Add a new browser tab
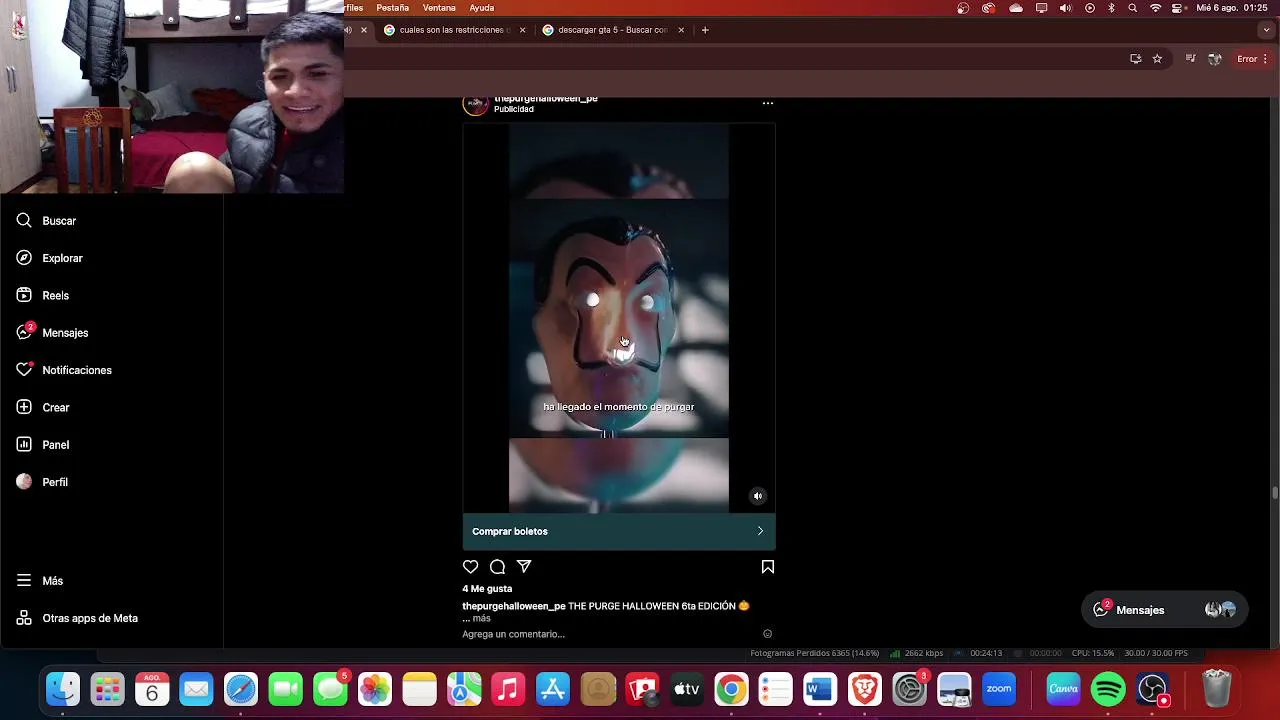The image size is (1280, 720). click(705, 30)
